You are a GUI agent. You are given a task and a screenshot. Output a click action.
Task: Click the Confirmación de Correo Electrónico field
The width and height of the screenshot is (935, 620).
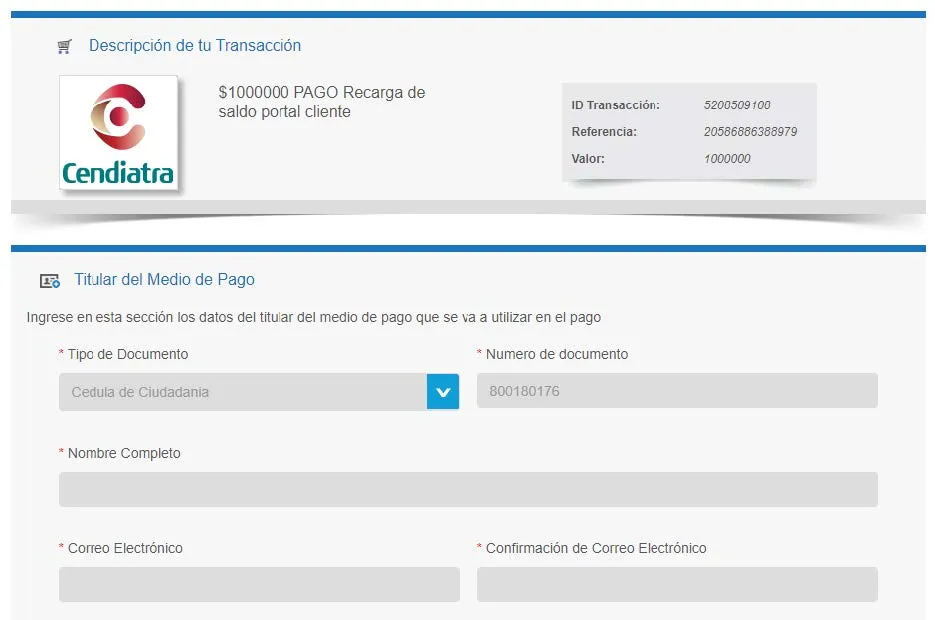(x=677, y=584)
